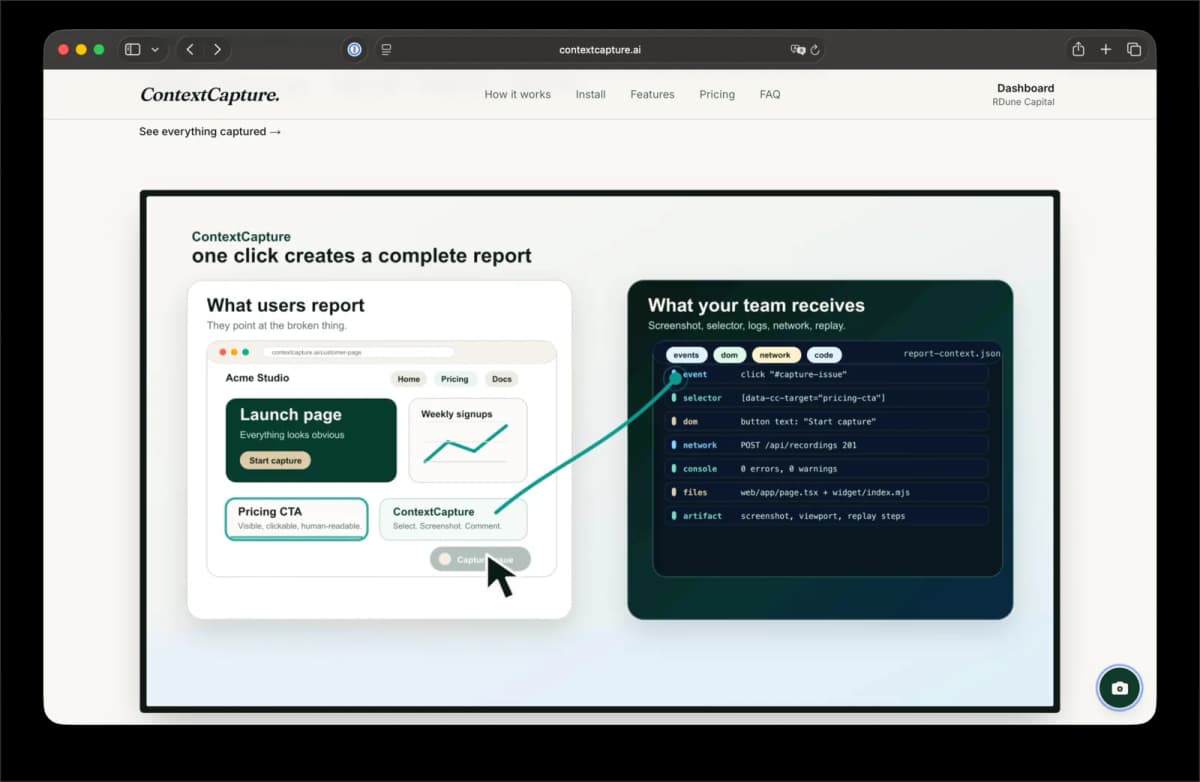This screenshot has width=1200, height=782.
Task: Go back with the back arrow
Action: point(190,49)
